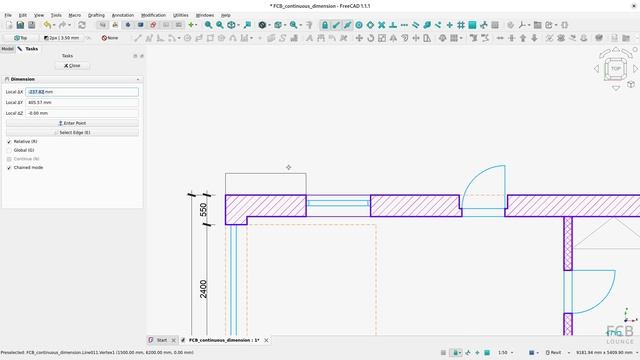Select the Scale tool icon
The width and height of the screenshot is (640, 360).
(382, 38)
